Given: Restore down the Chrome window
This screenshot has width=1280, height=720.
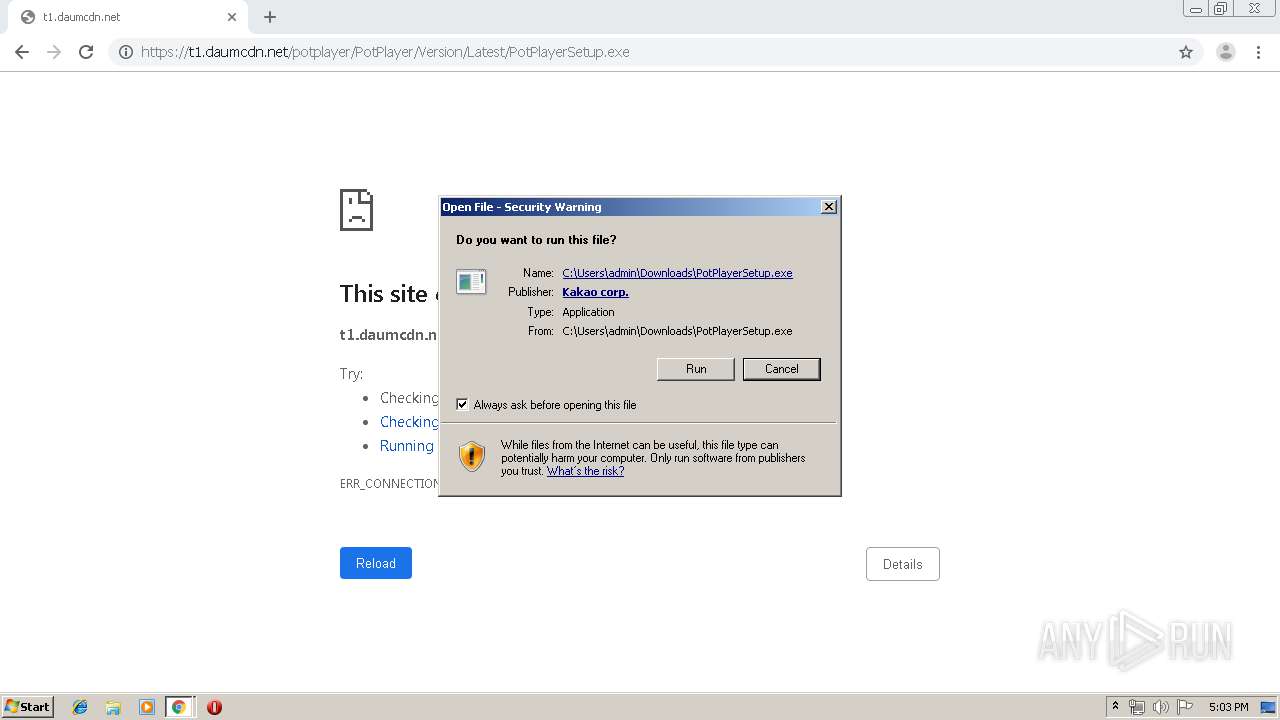Looking at the screenshot, I should (x=1220, y=9).
